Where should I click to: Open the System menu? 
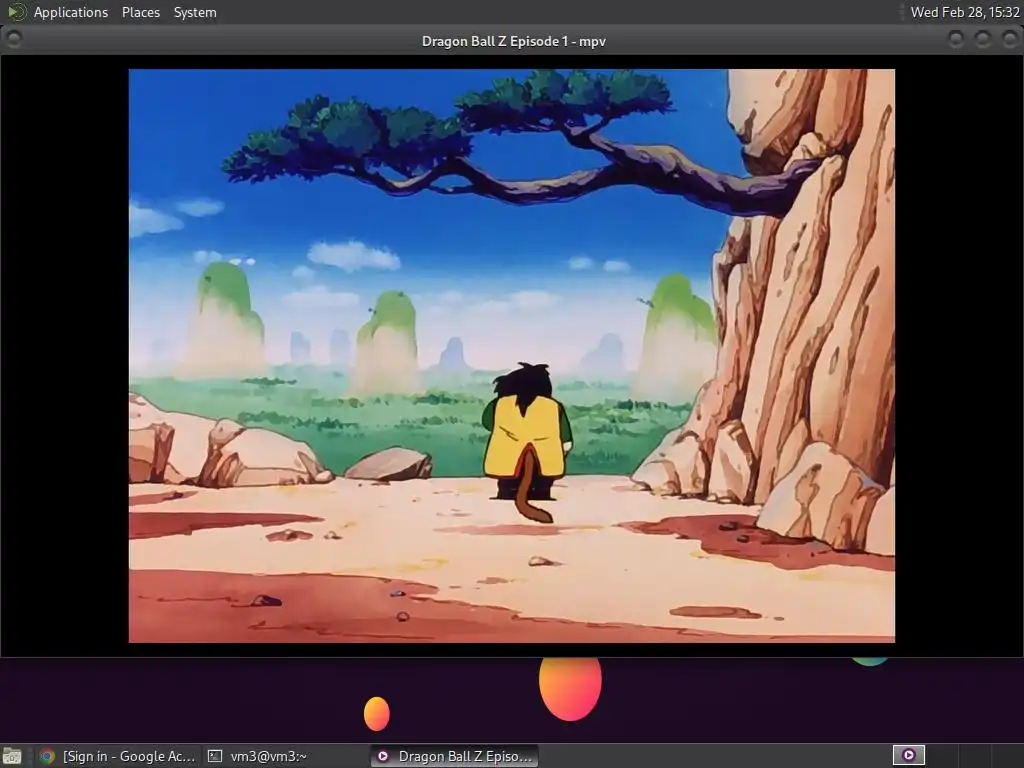pos(195,12)
